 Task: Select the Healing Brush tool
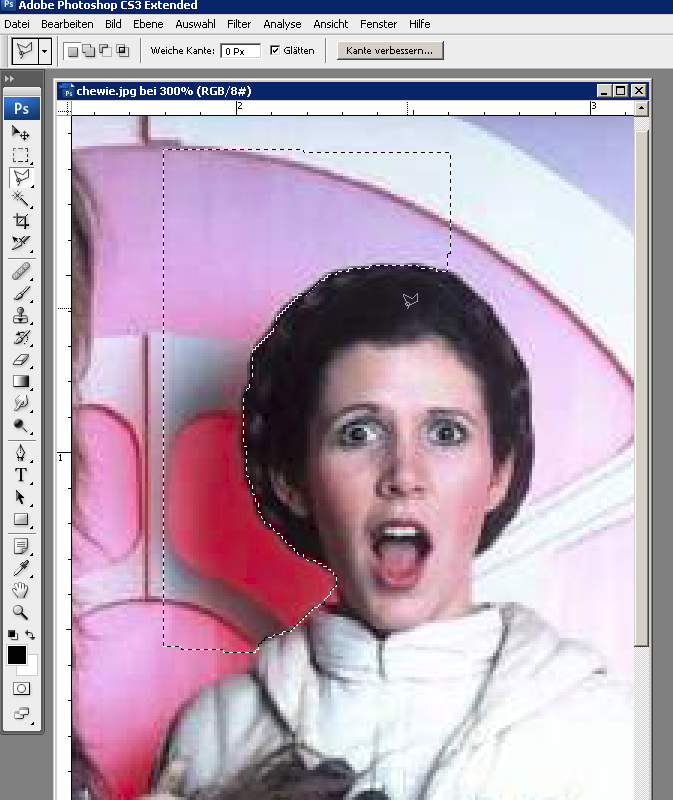tap(20, 271)
